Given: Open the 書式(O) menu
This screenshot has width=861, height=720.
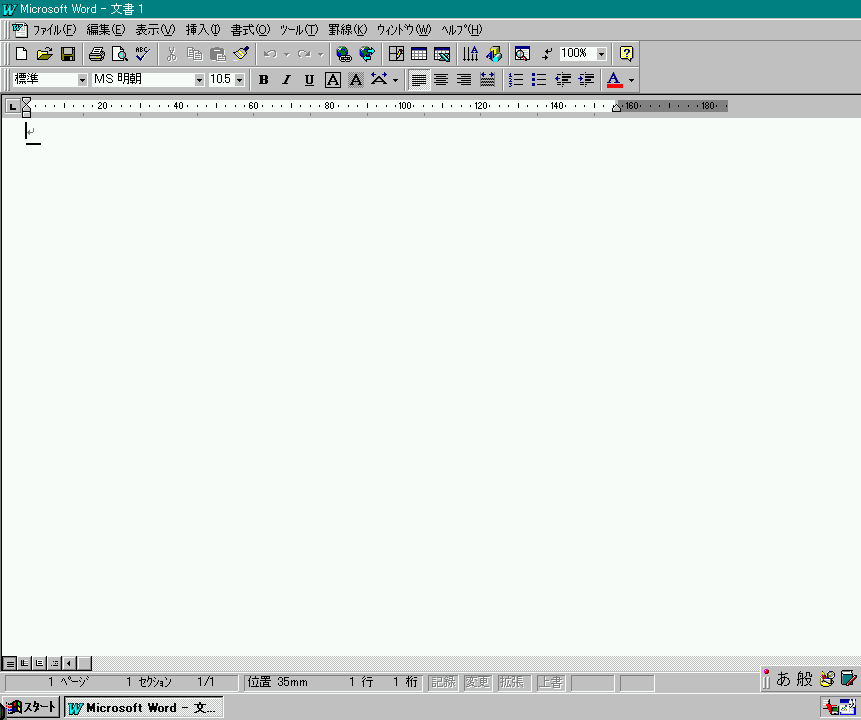Looking at the screenshot, I should [250, 30].
